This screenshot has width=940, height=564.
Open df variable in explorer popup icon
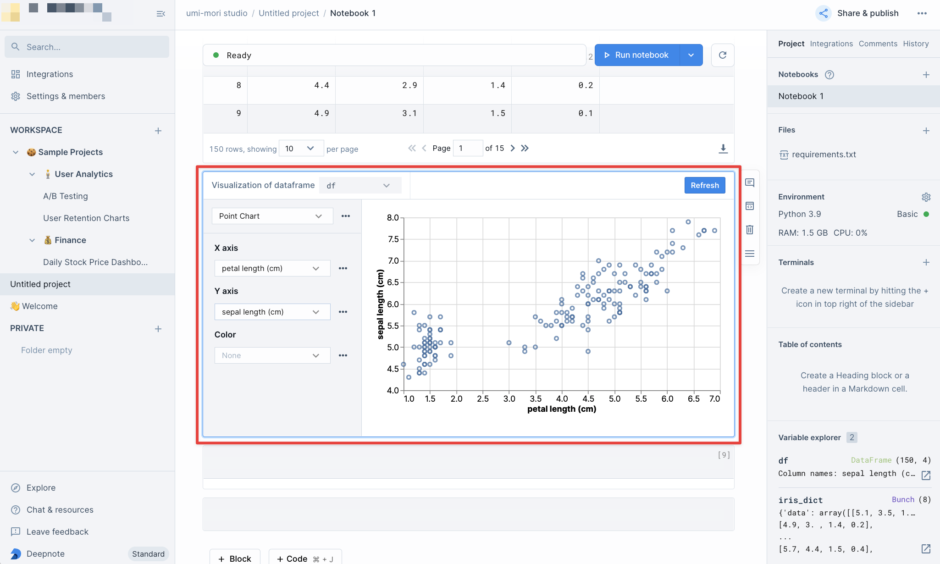(x=925, y=475)
